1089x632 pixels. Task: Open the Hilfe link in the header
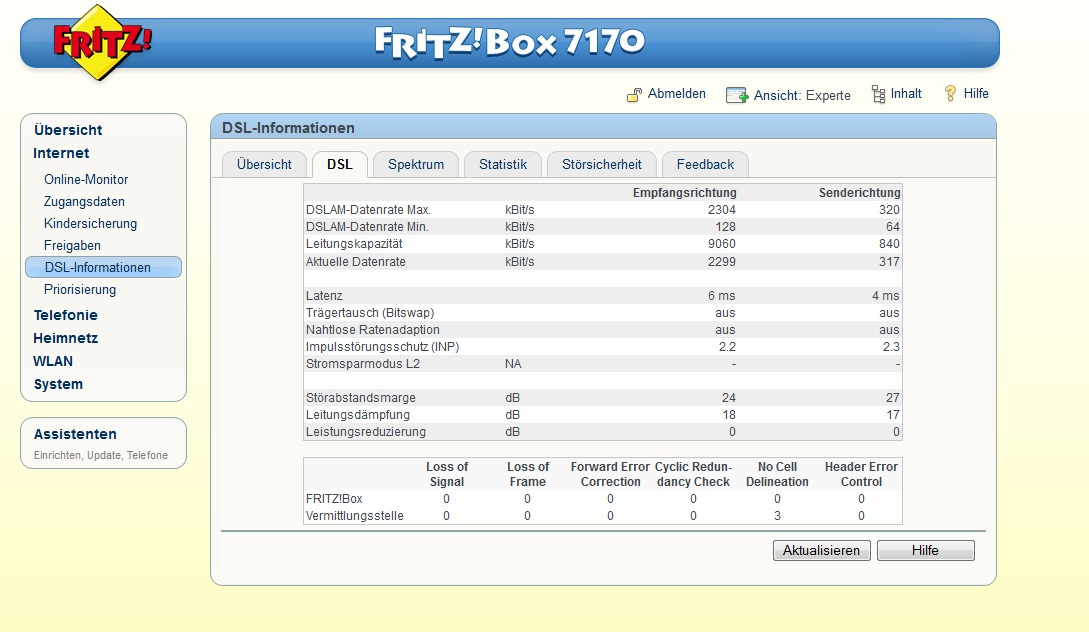click(976, 94)
